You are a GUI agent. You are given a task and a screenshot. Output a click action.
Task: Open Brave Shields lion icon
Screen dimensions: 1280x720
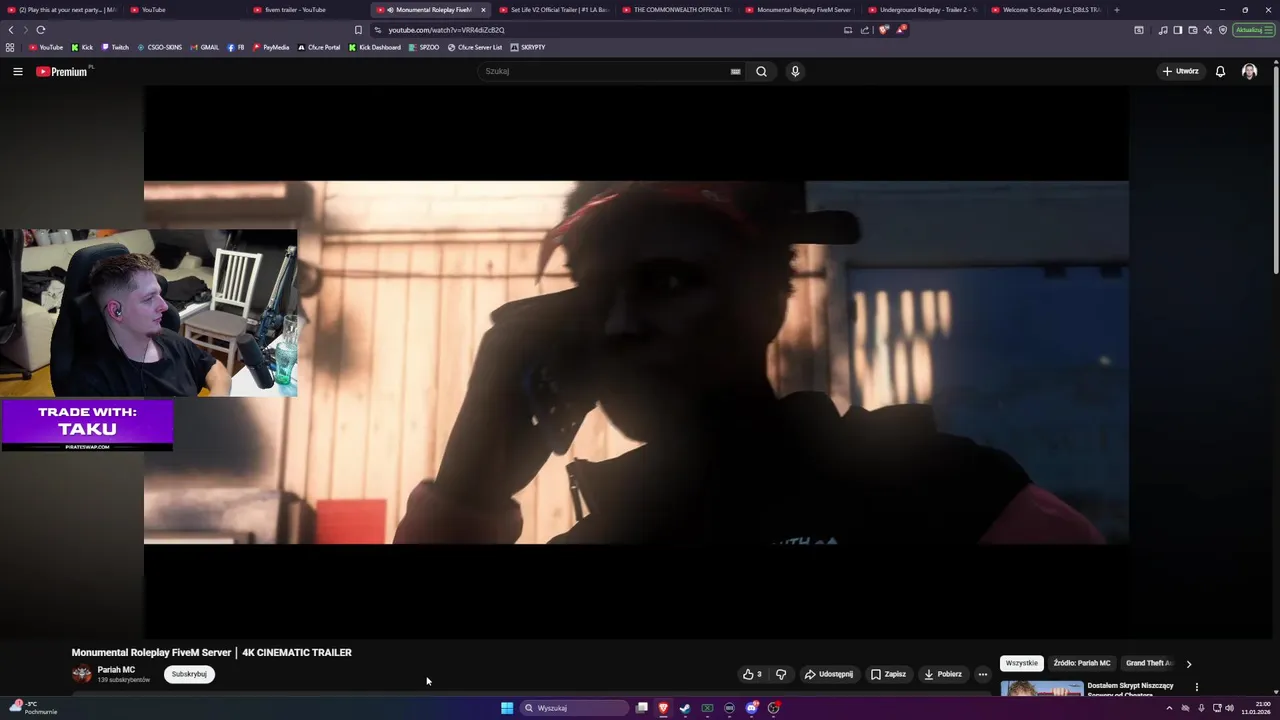point(883,30)
